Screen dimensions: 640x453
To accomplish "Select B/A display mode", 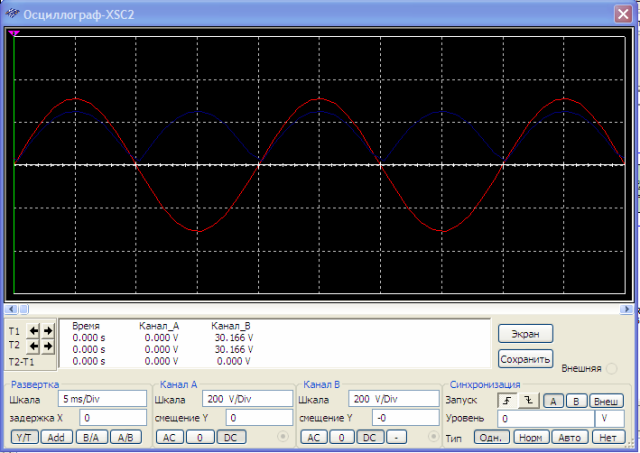I will 91,437.
